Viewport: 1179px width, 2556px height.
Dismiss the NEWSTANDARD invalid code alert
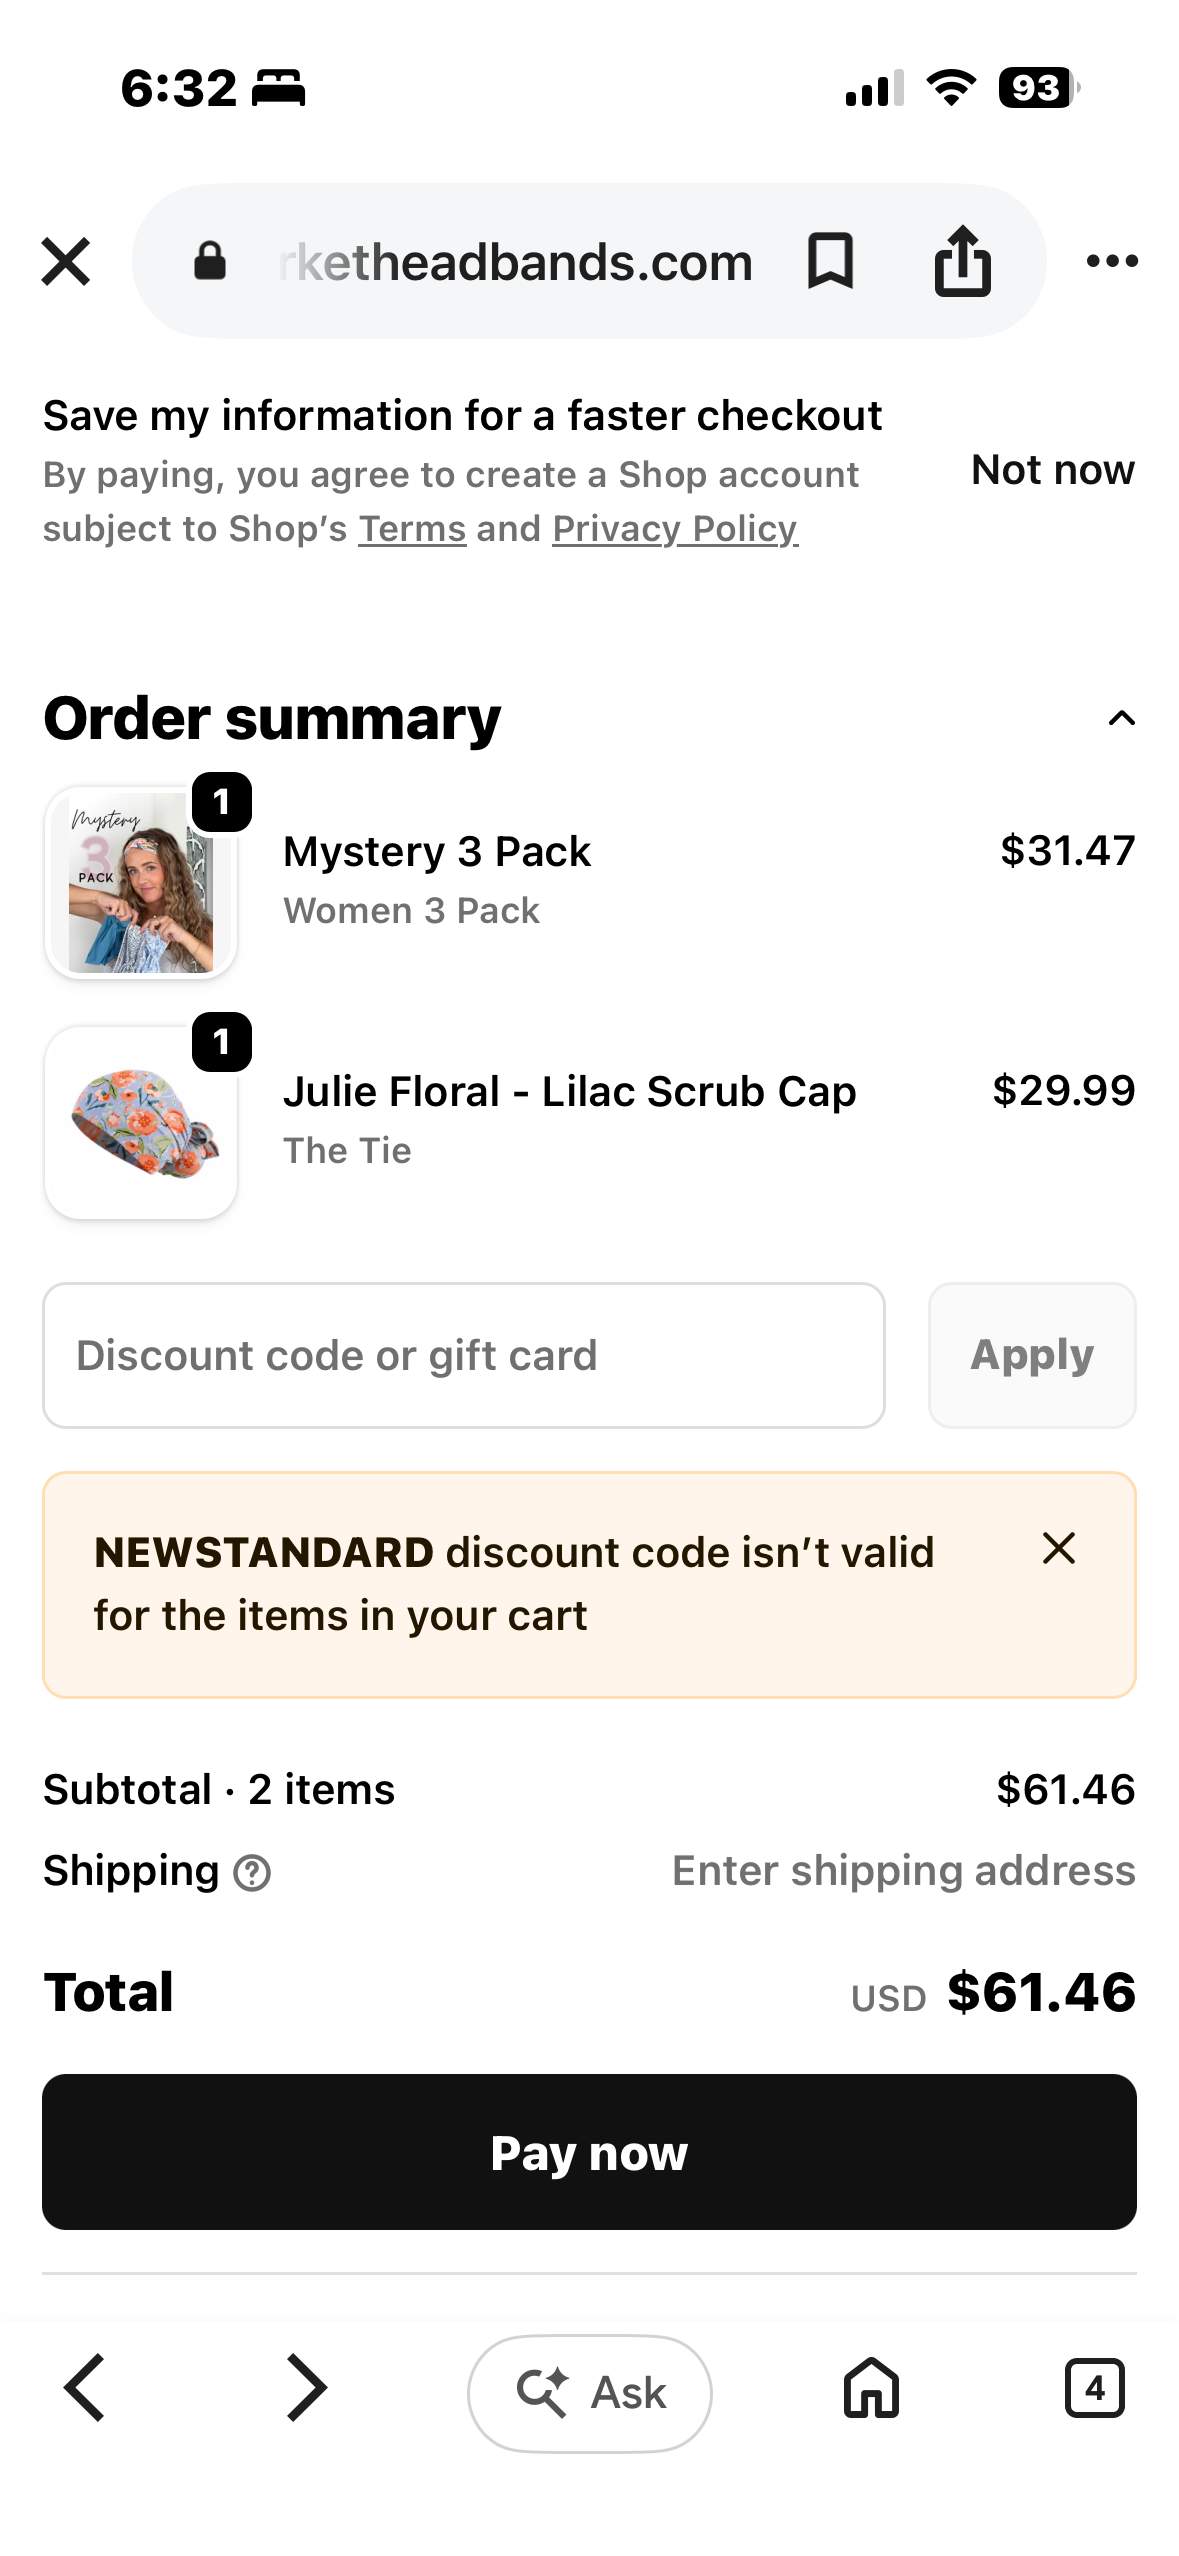click(x=1058, y=1548)
